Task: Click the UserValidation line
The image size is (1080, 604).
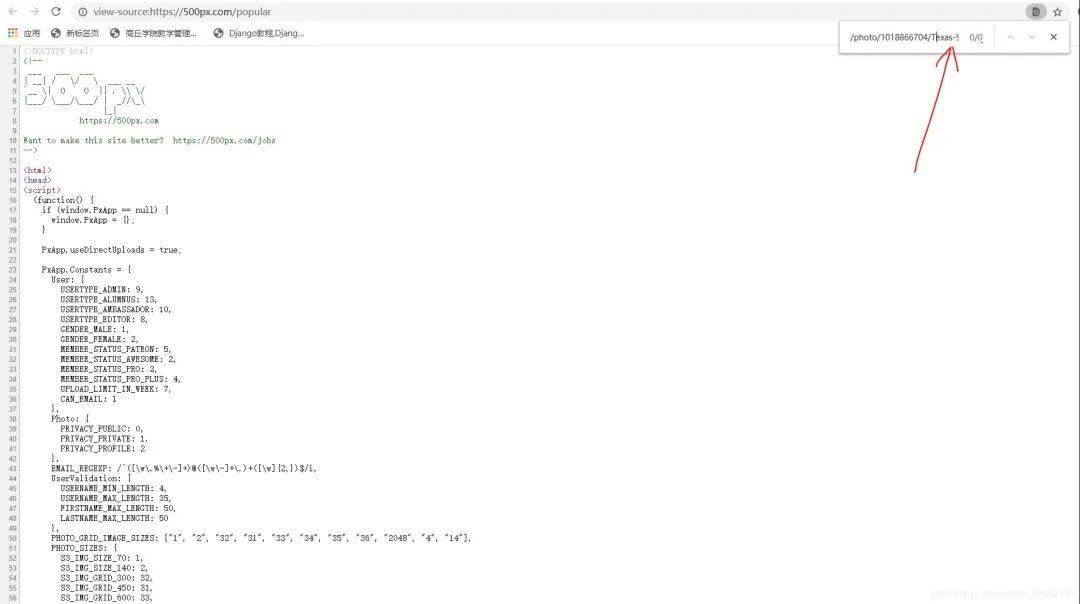Action: (x=91, y=479)
